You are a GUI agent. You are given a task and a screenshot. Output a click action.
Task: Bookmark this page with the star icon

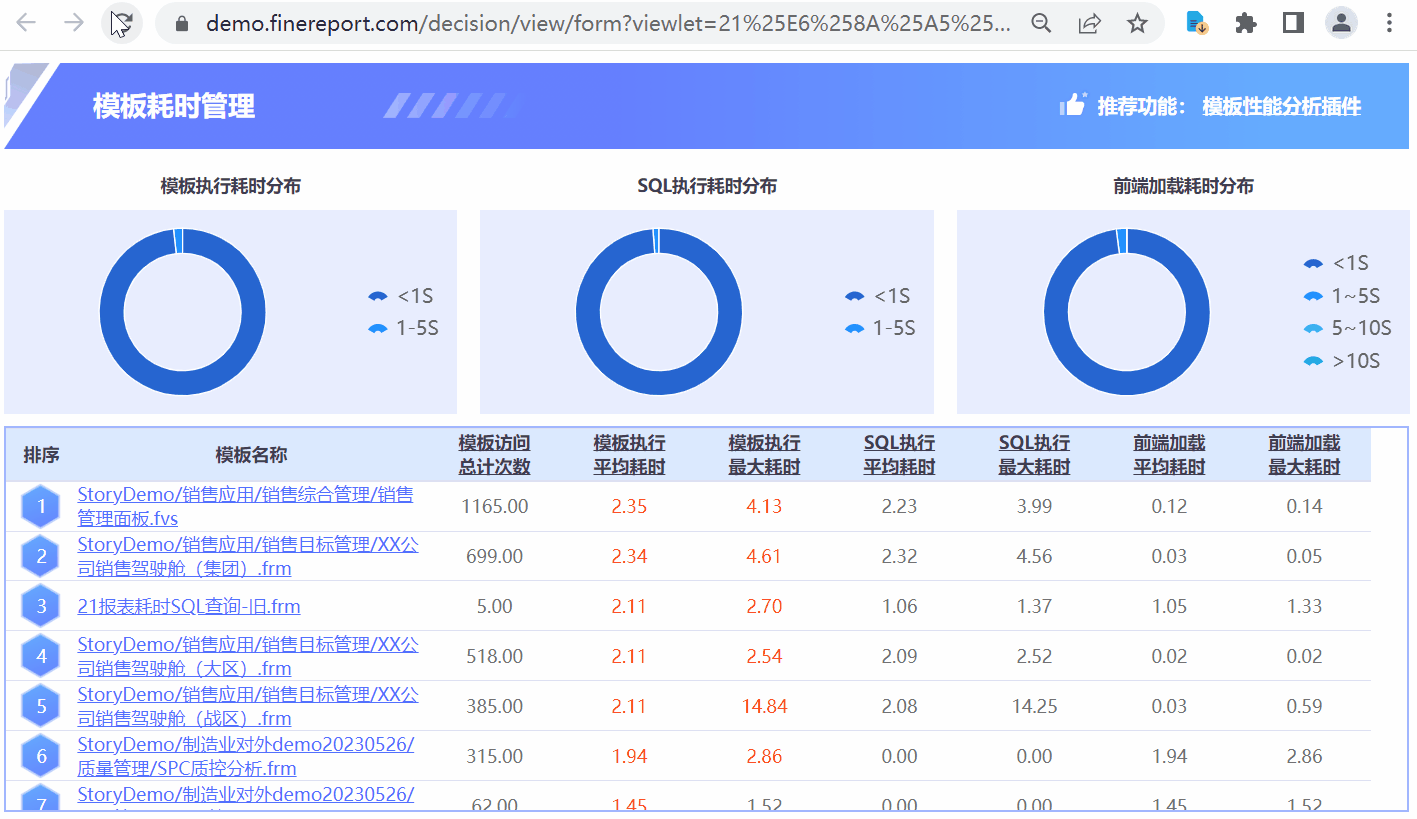click(1137, 23)
